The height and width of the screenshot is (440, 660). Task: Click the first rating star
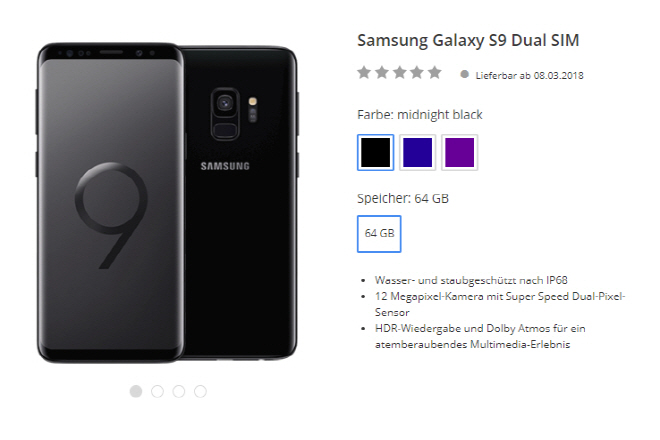click(364, 73)
